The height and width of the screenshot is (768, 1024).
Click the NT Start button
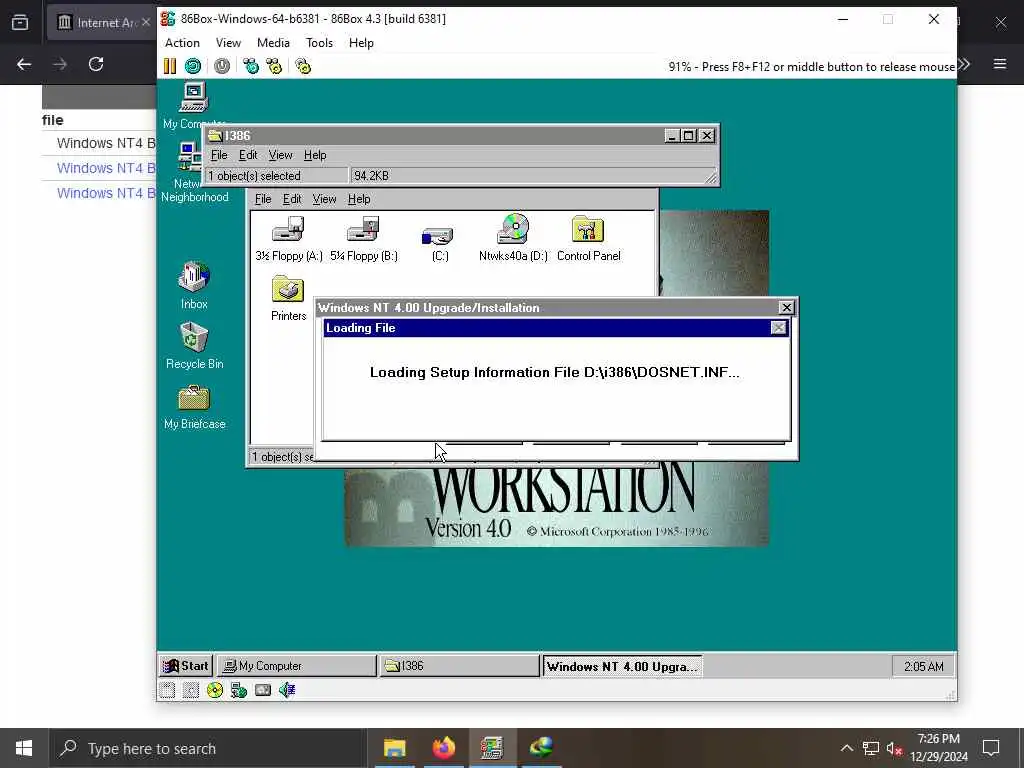click(186, 665)
